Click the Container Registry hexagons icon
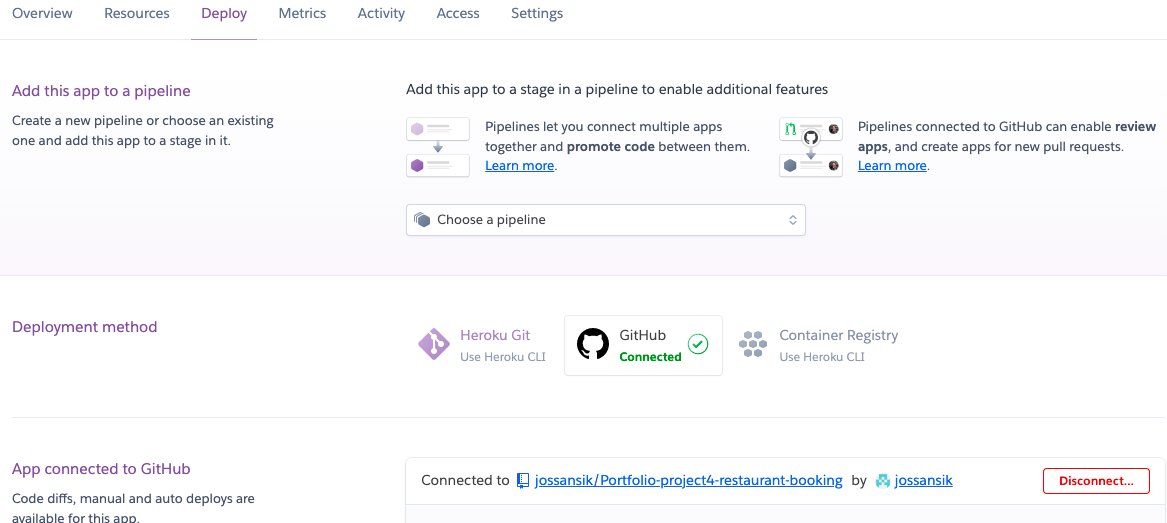 (752, 344)
